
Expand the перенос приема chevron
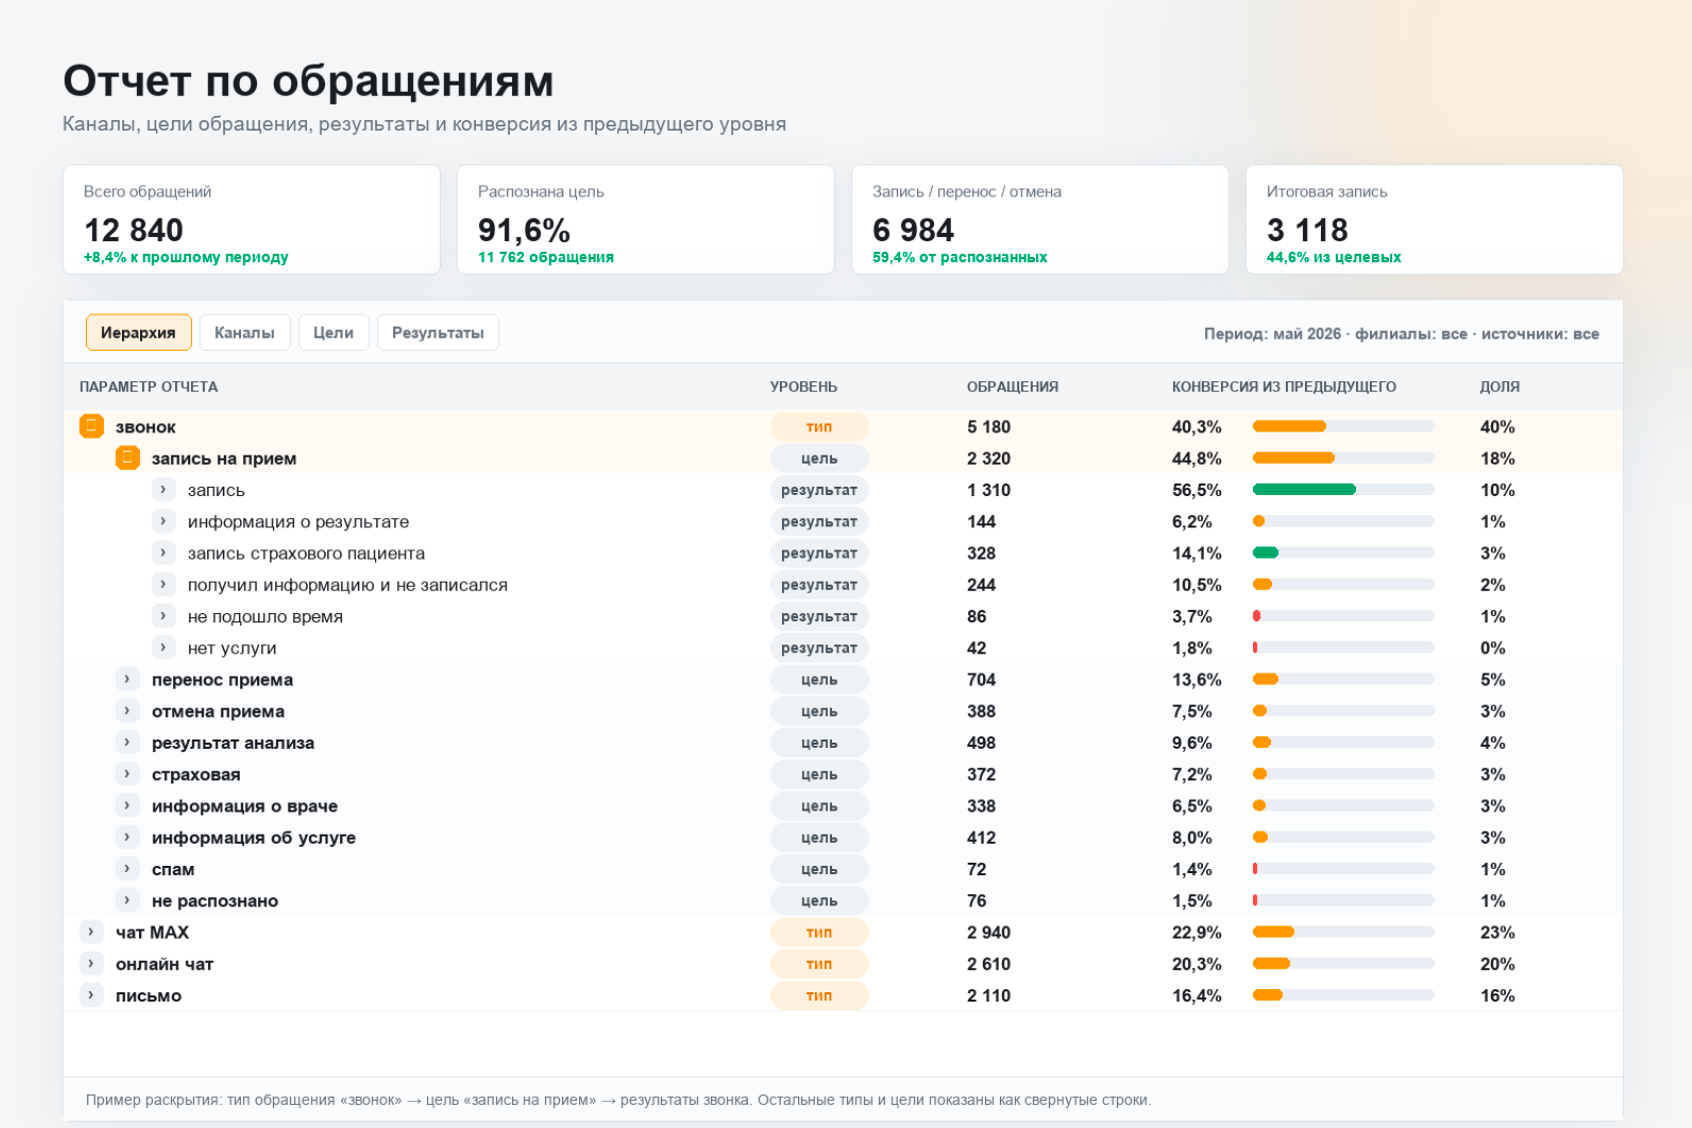(127, 679)
